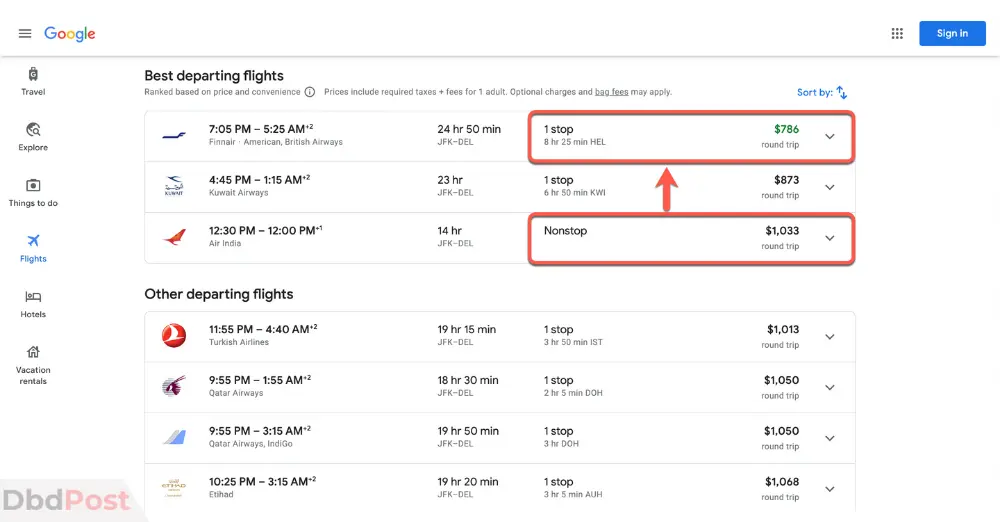Click the Qatar Airways, IndiGo logo
The image size is (1000, 522).
[174, 437]
